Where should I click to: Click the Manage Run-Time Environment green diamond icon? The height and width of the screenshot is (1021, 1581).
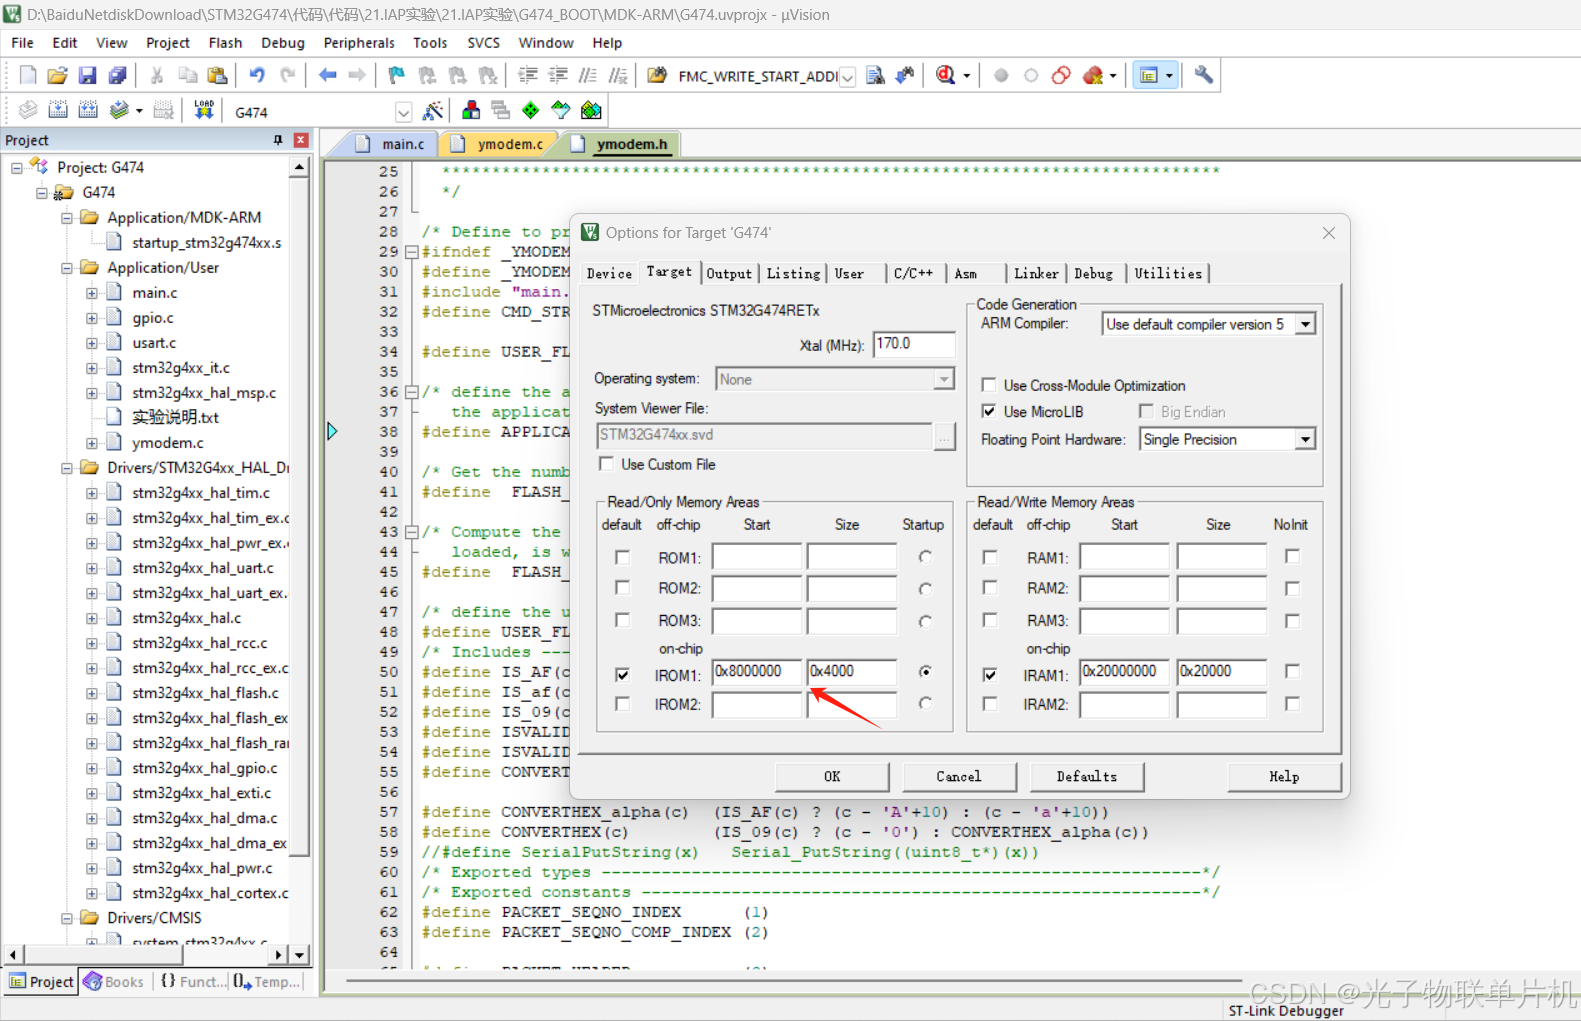pos(530,111)
